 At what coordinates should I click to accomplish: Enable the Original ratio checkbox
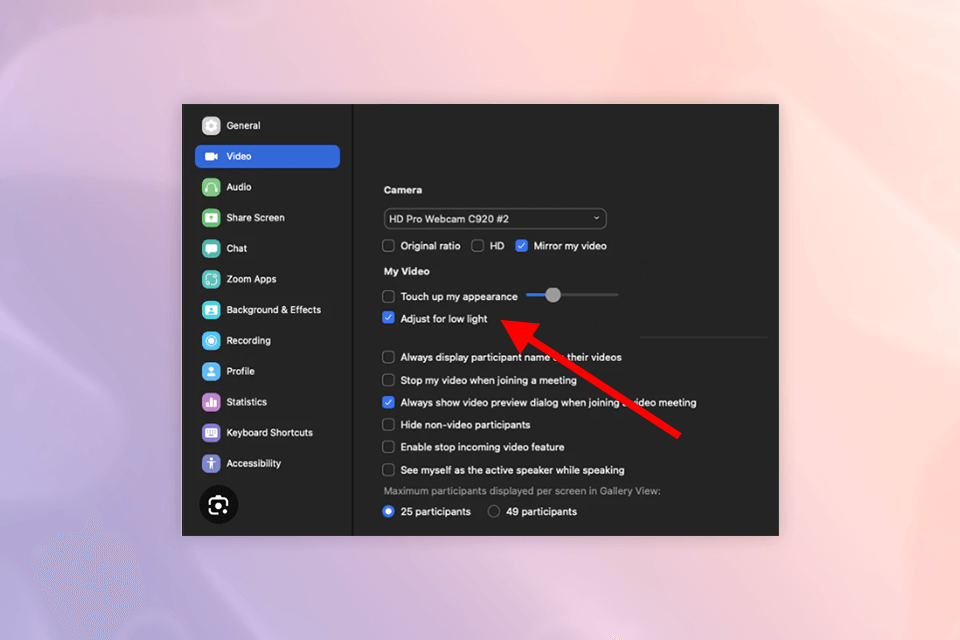coord(388,246)
